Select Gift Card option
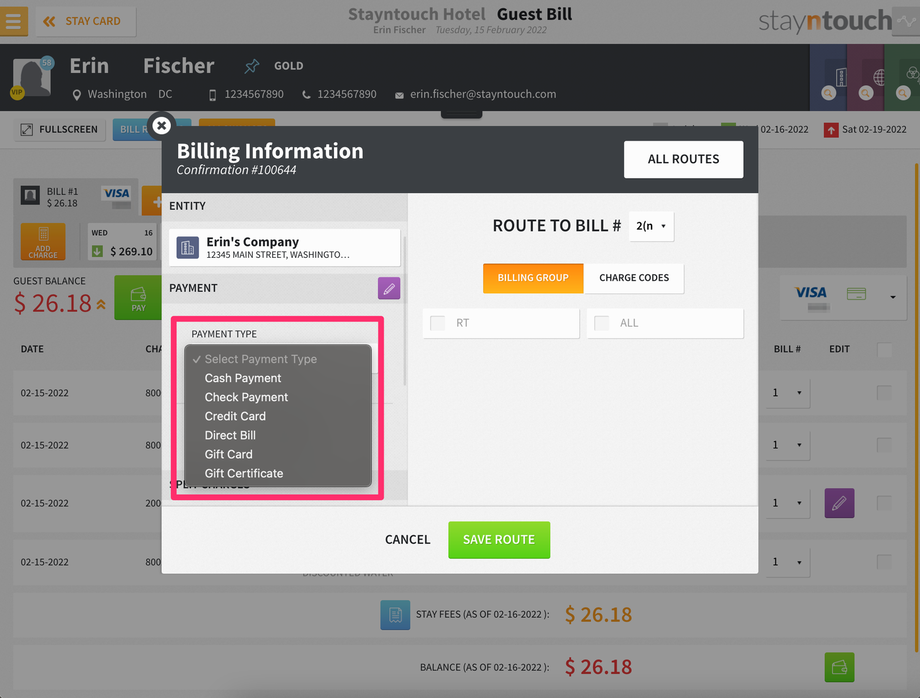The height and width of the screenshot is (698, 920). [278, 454]
